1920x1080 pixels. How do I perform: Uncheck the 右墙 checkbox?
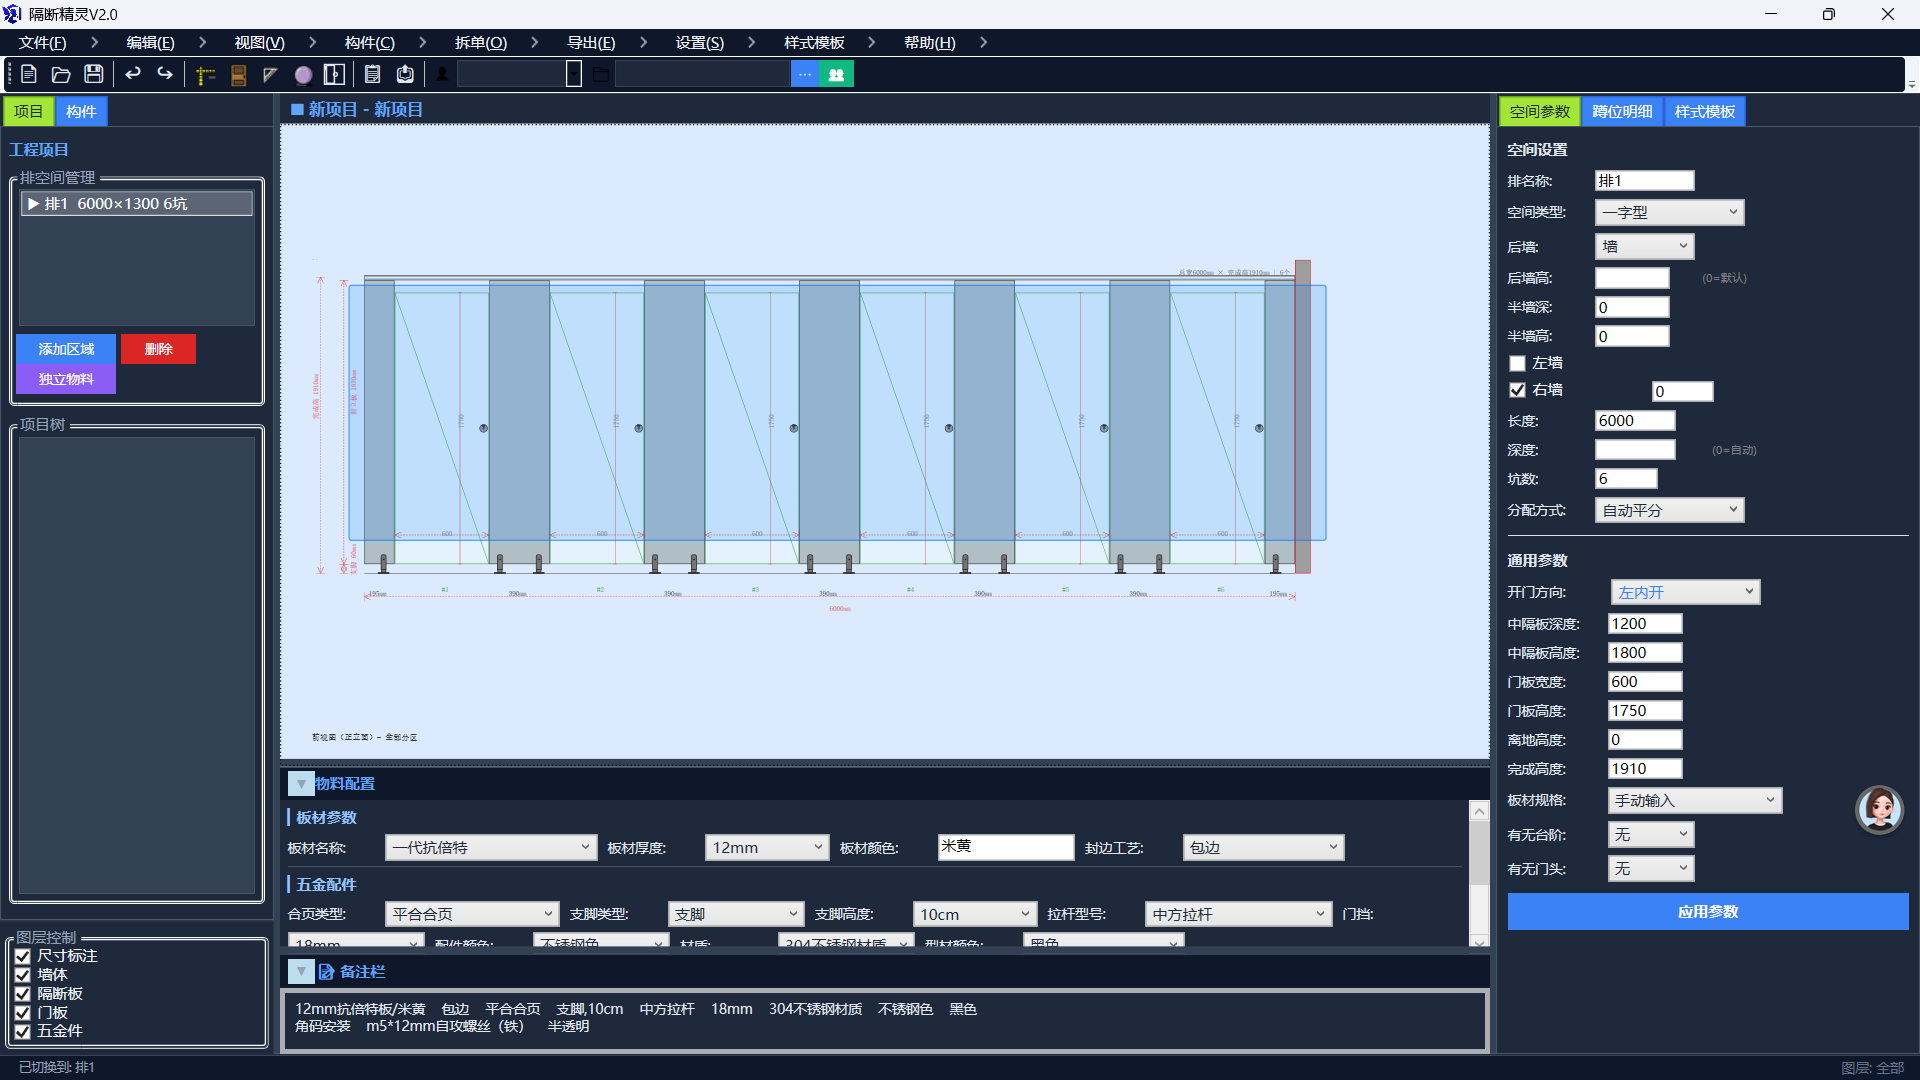click(1517, 390)
